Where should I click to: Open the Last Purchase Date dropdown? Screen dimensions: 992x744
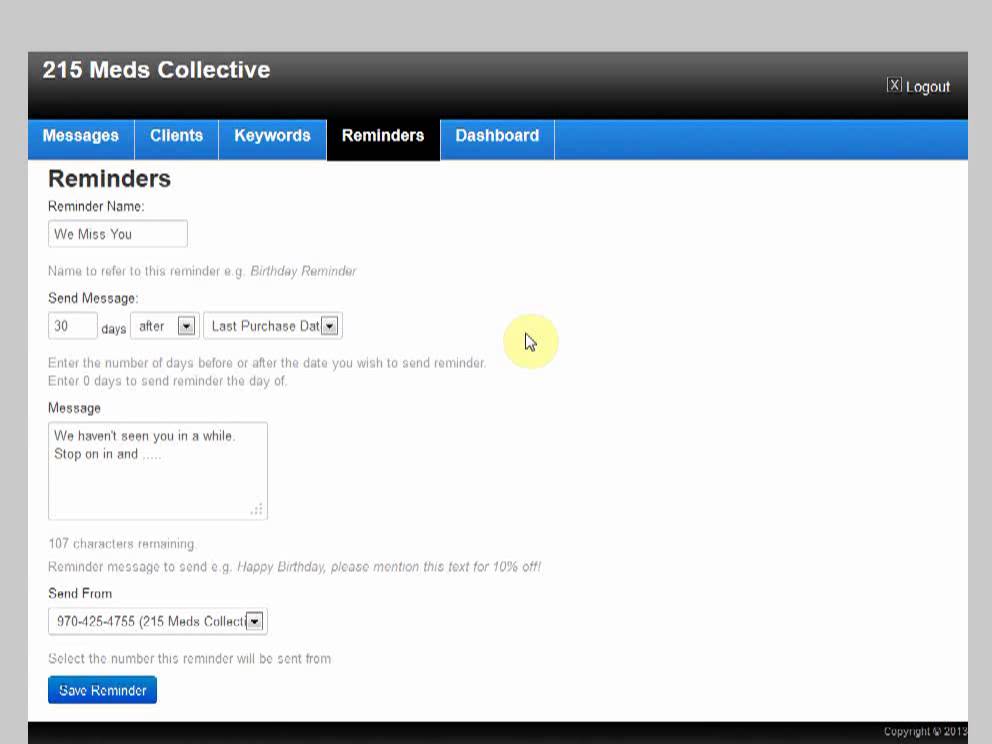click(x=272, y=326)
